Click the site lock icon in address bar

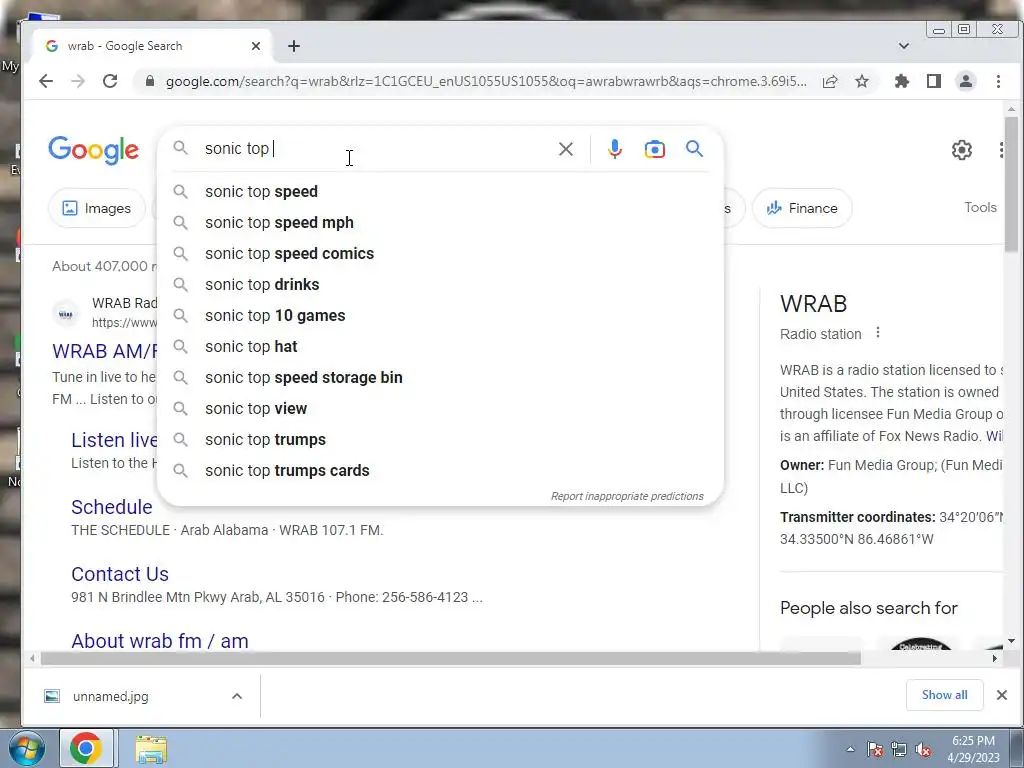point(150,81)
